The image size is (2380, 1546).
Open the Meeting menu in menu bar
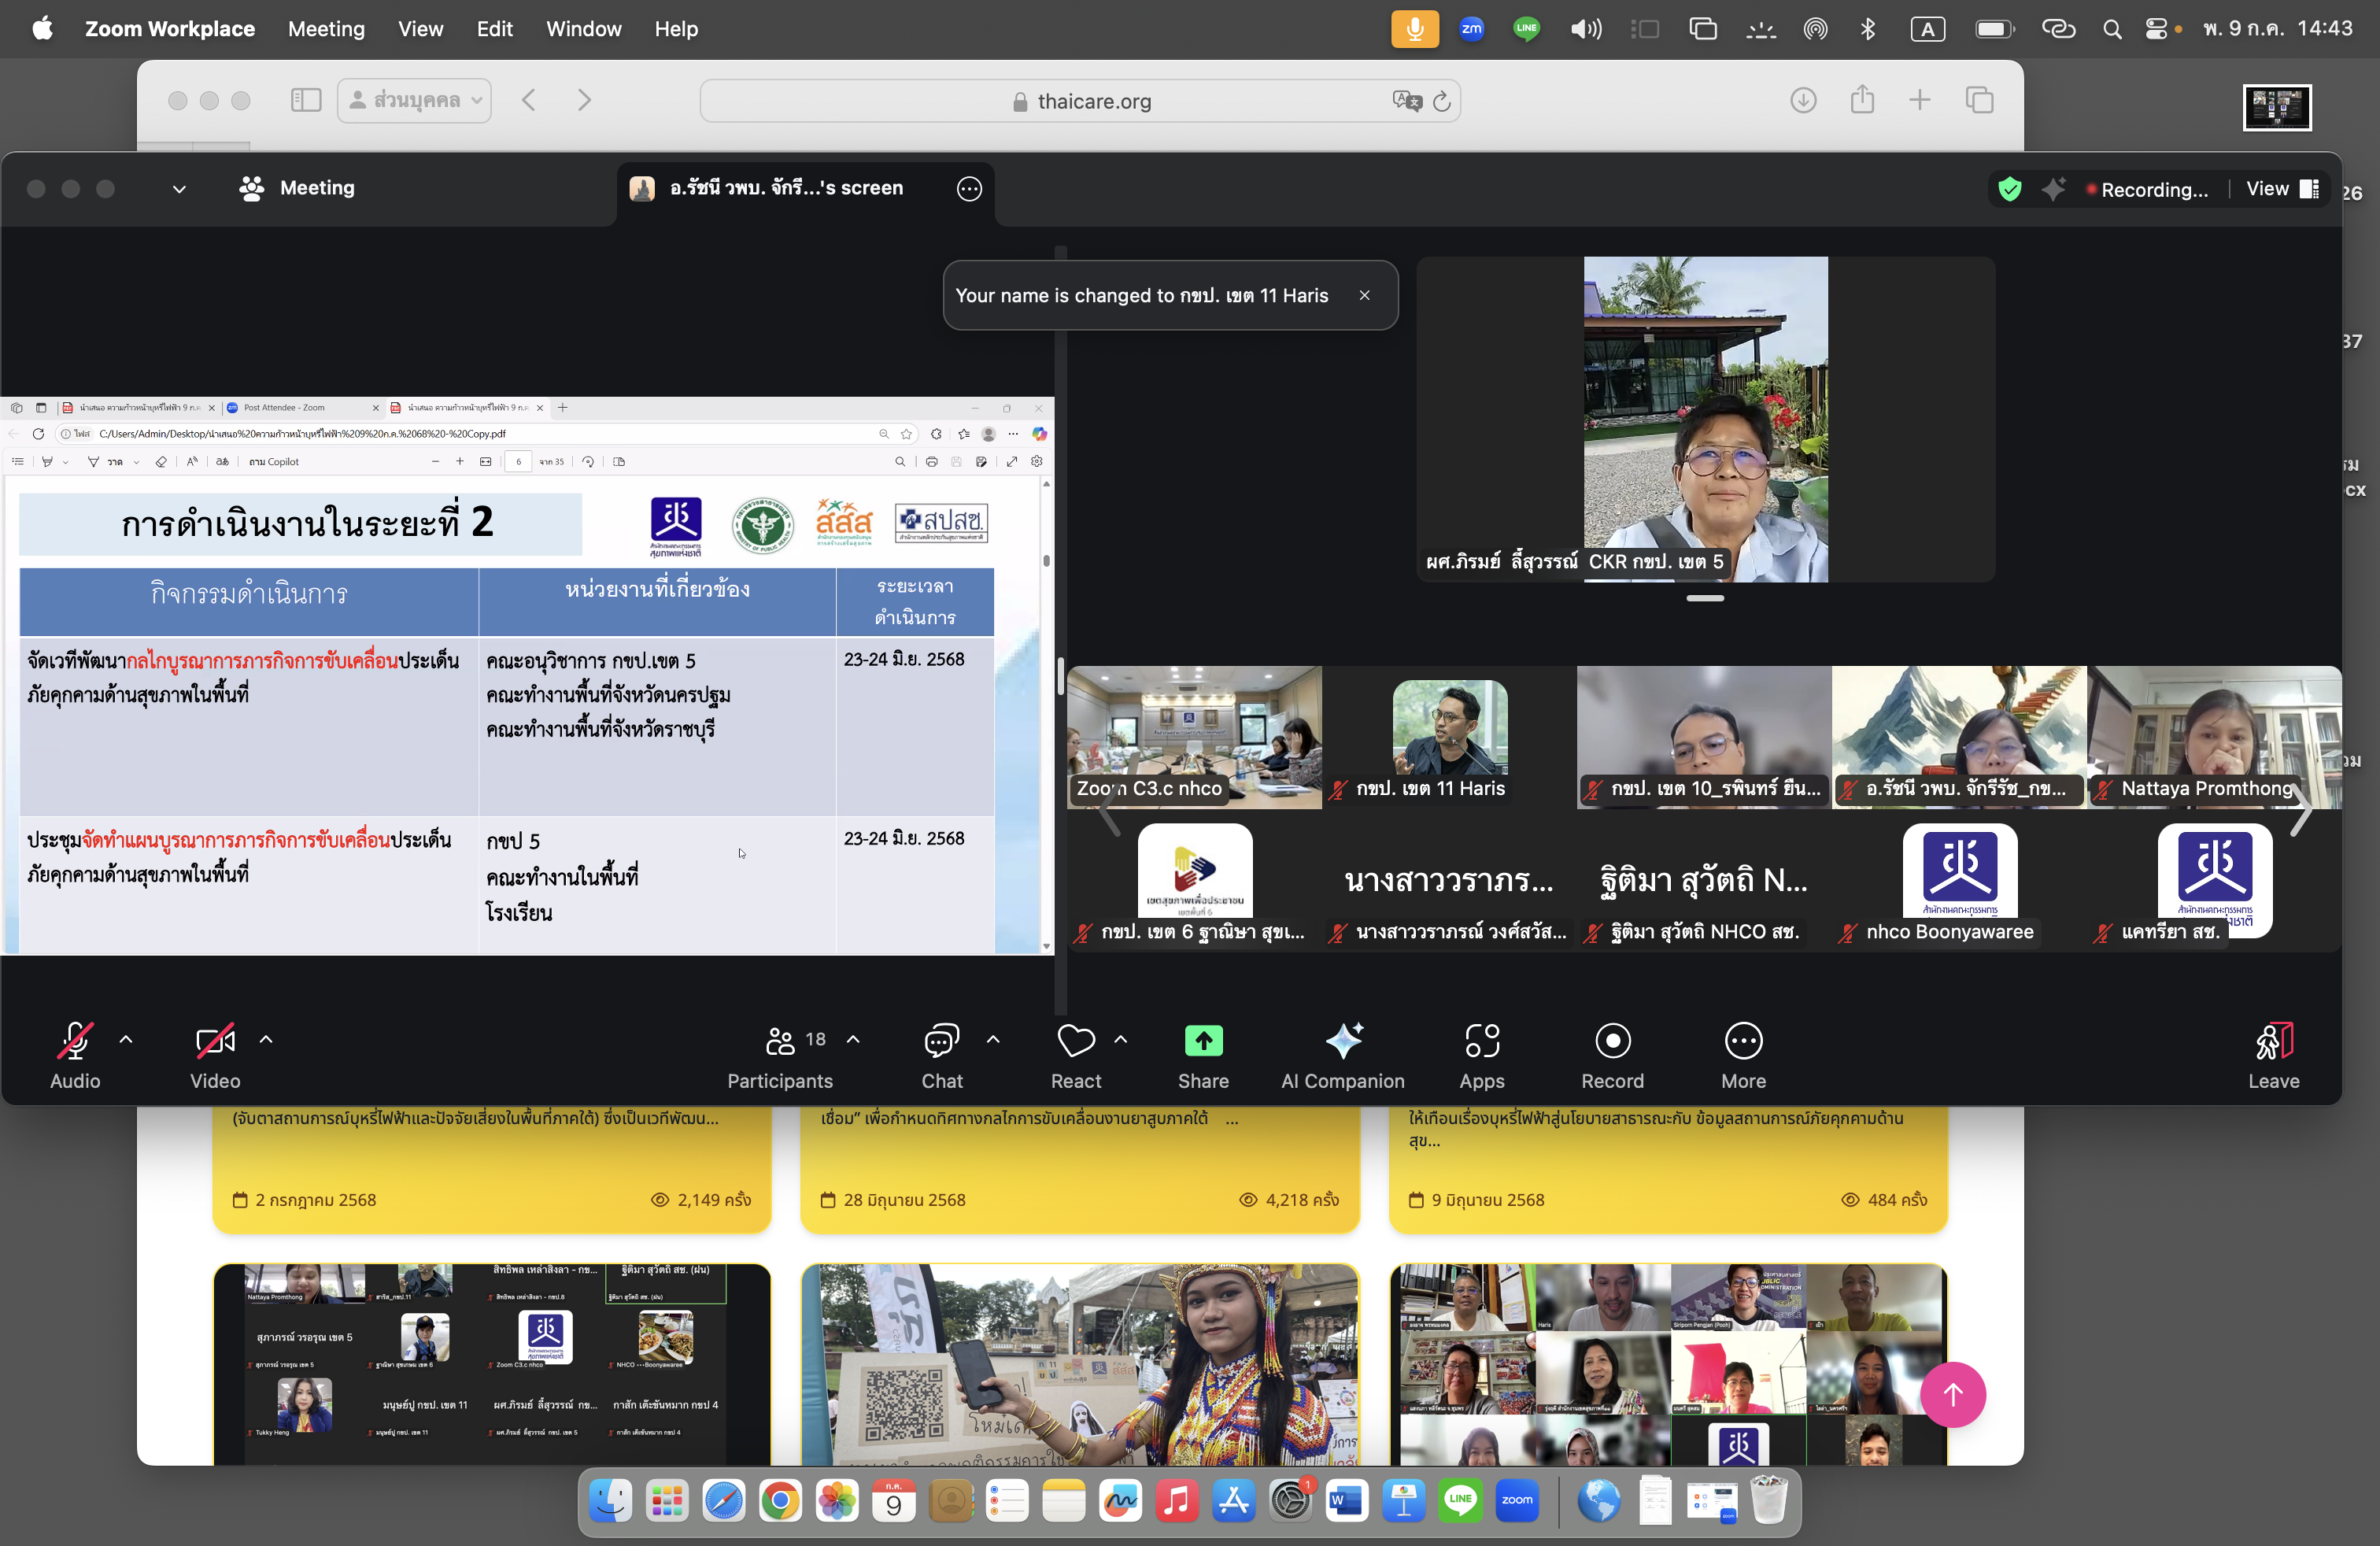click(326, 29)
